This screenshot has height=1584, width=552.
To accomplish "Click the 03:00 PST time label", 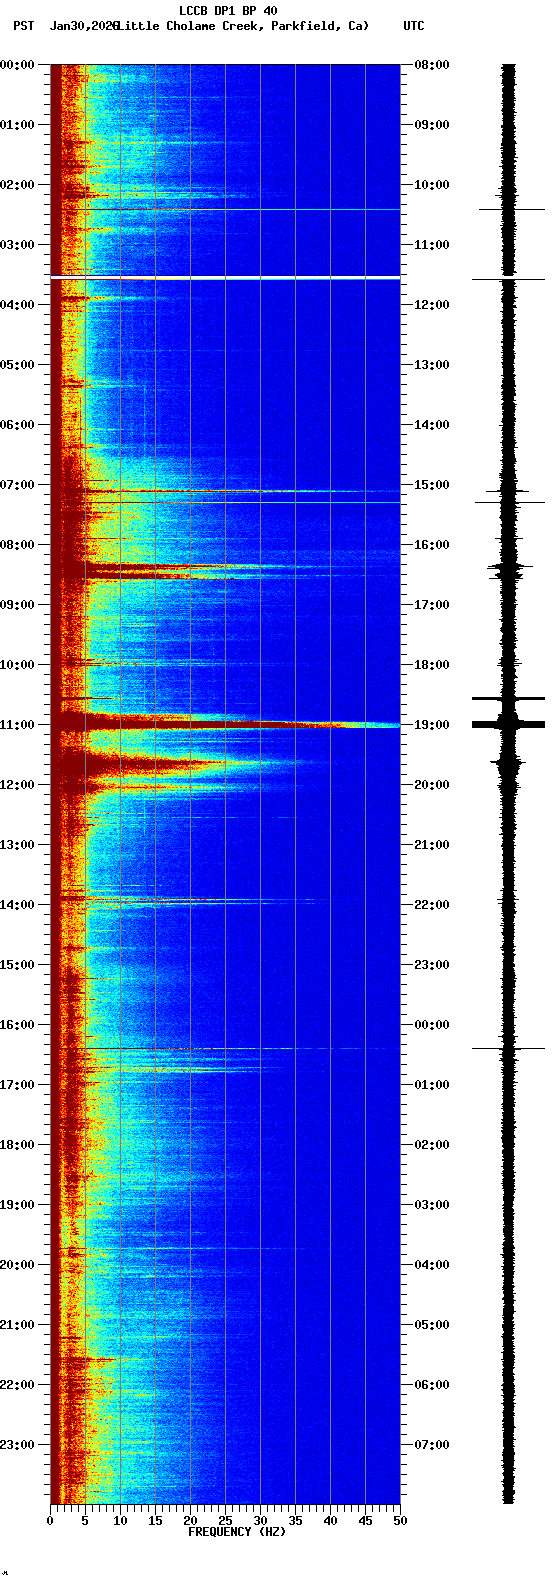I will 17,245.
